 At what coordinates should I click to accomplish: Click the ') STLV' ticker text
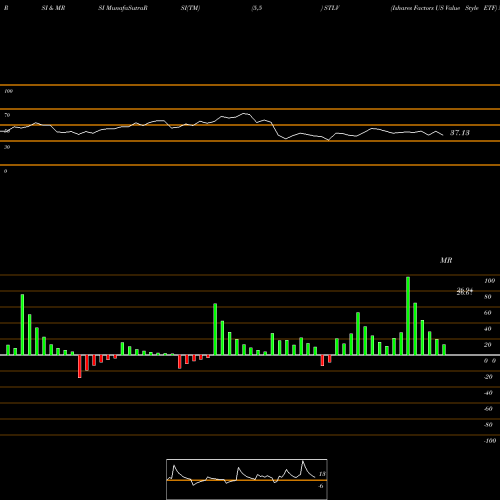point(330,8)
